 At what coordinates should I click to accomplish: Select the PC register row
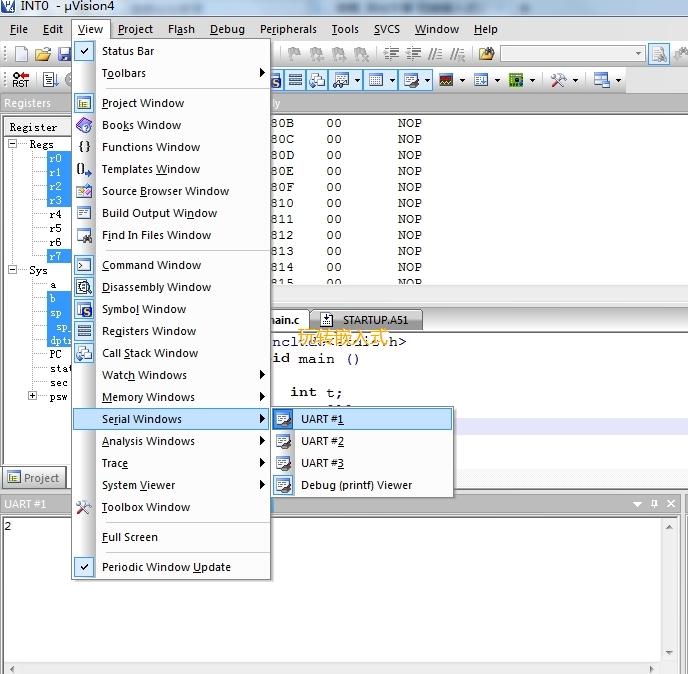click(55, 354)
